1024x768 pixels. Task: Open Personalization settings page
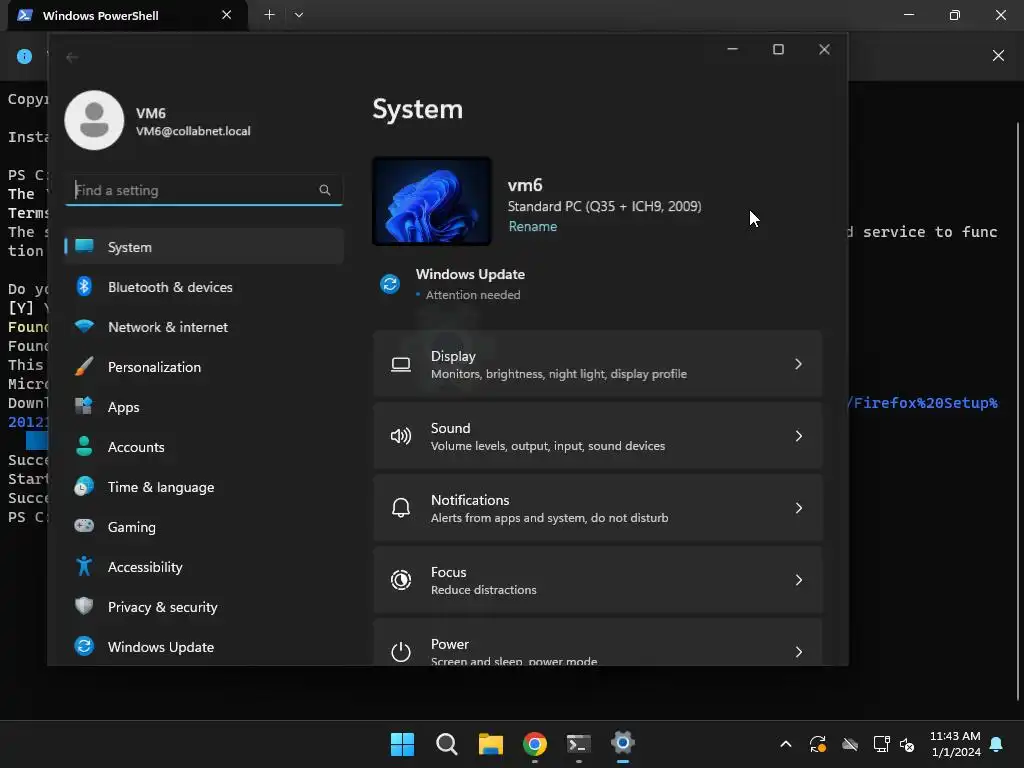tap(204, 367)
